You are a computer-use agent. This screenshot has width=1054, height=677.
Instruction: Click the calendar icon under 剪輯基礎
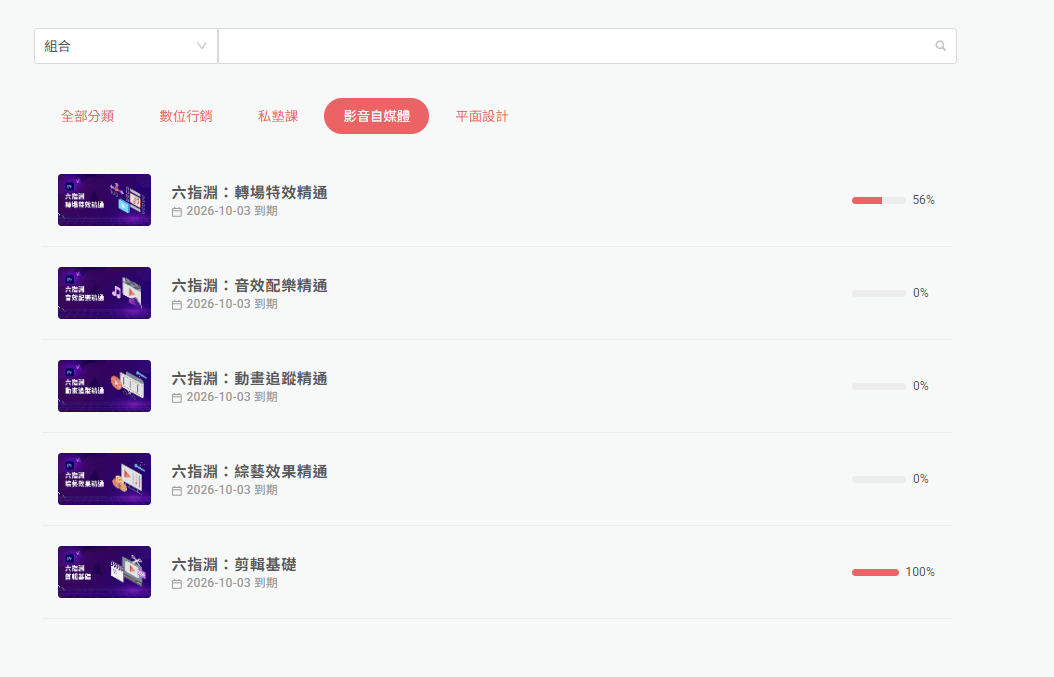click(177, 584)
